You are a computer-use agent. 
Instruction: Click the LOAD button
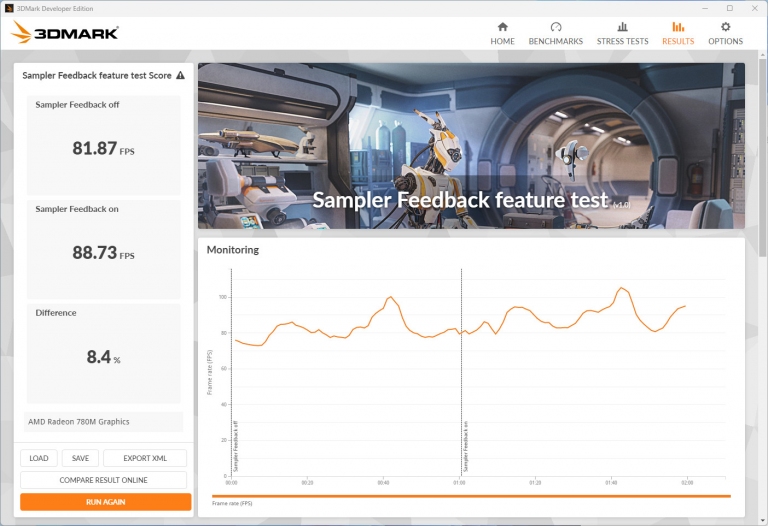pyautogui.click(x=39, y=458)
